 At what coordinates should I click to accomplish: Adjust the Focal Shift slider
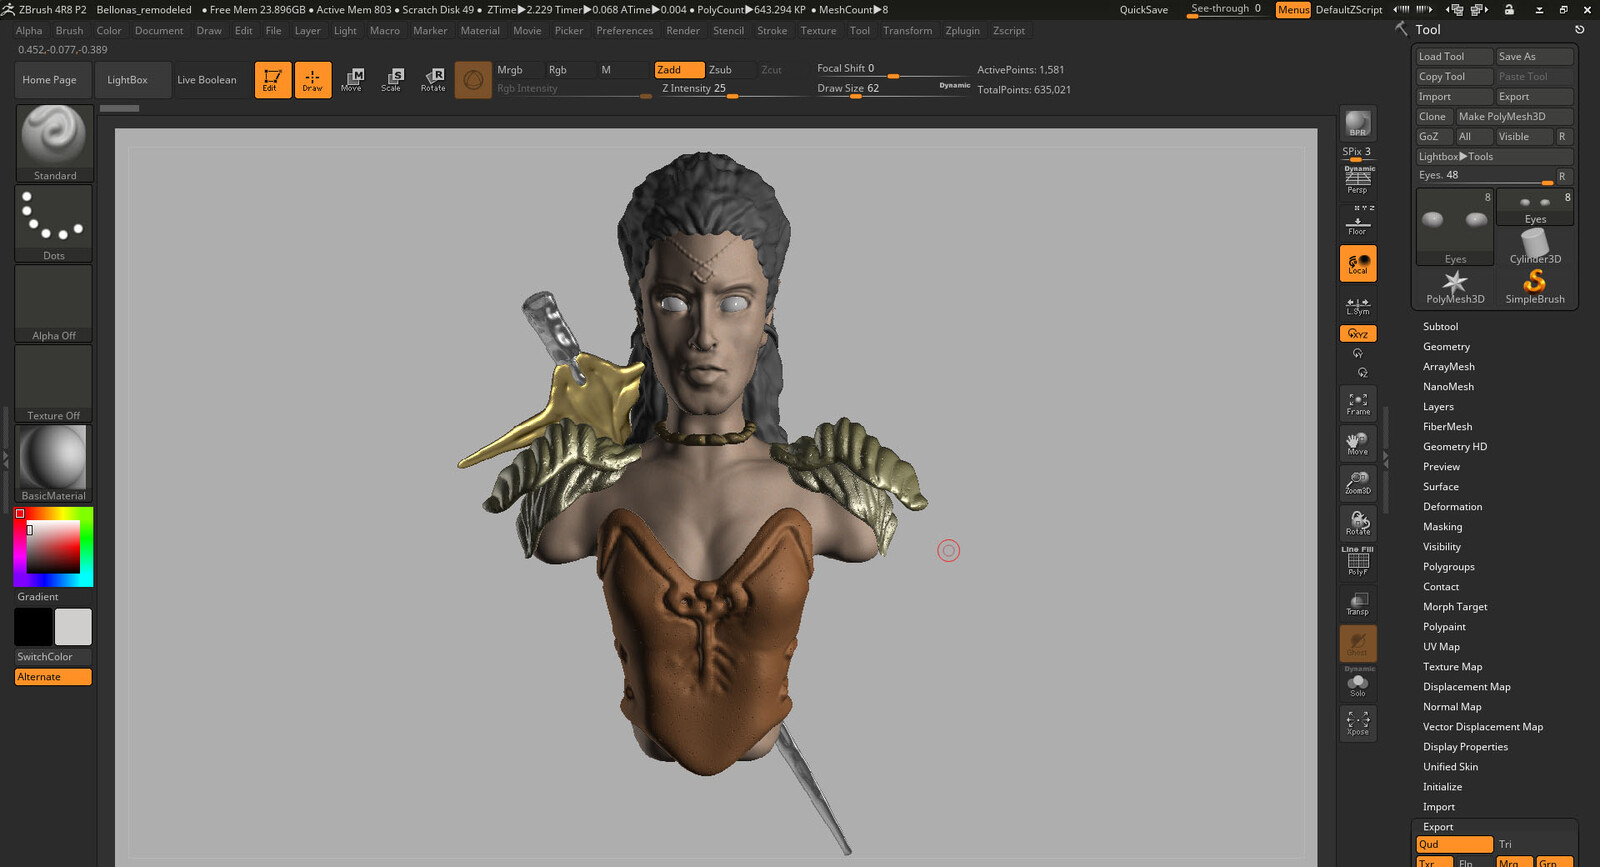pyautogui.click(x=893, y=69)
